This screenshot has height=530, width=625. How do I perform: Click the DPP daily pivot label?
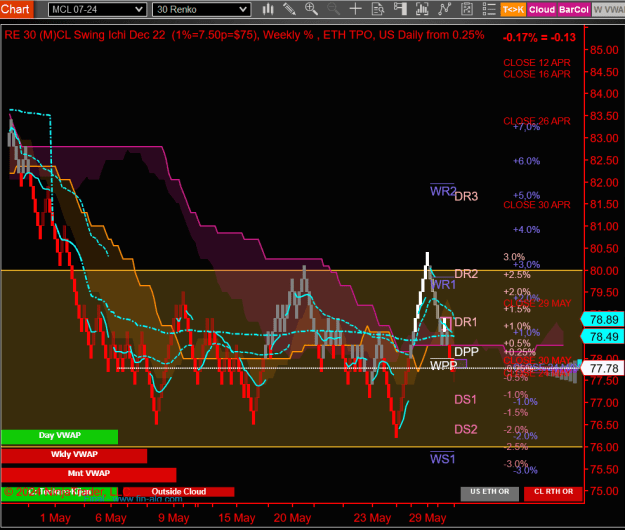(466, 352)
